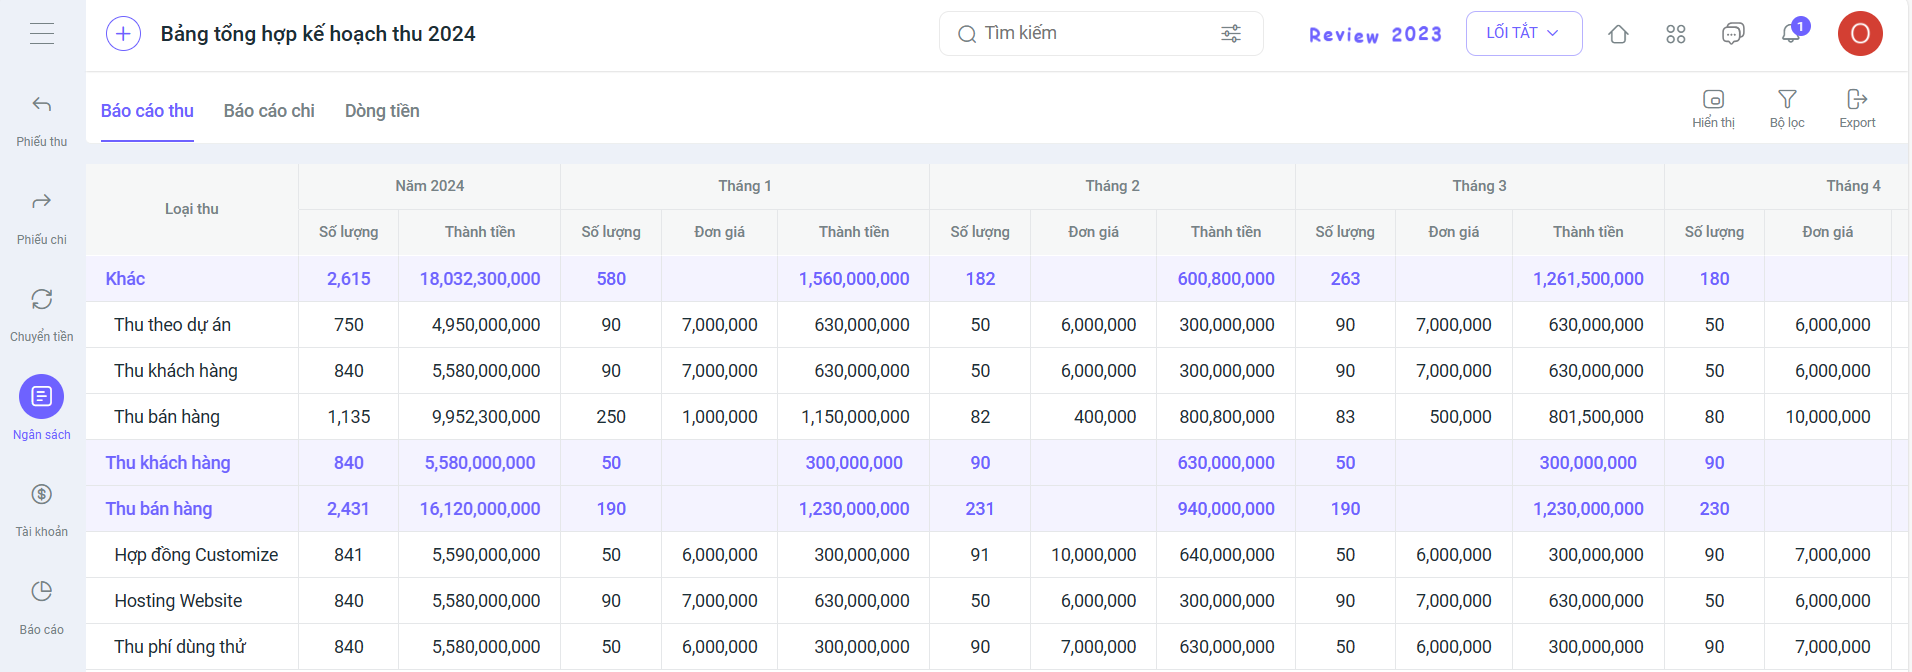Open the apps grid icon
The height and width of the screenshot is (672, 1912).
pos(1676,34)
